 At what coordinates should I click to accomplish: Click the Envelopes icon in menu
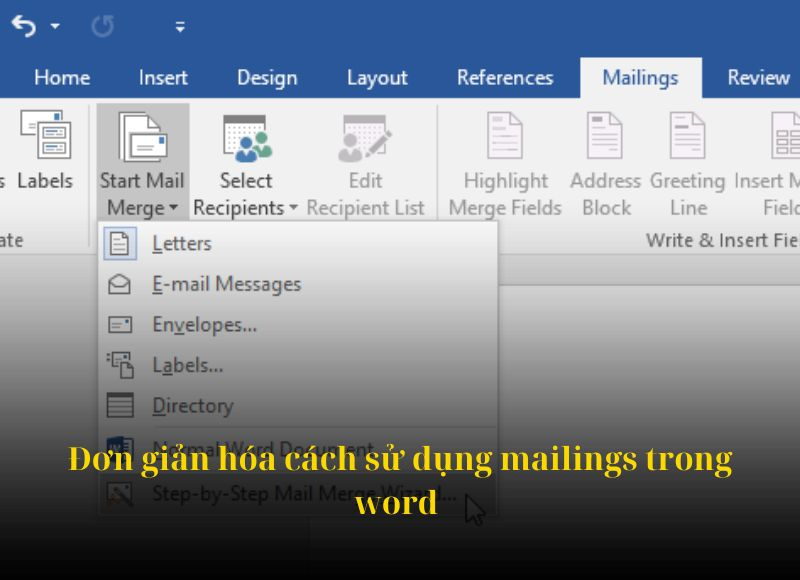point(120,324)
